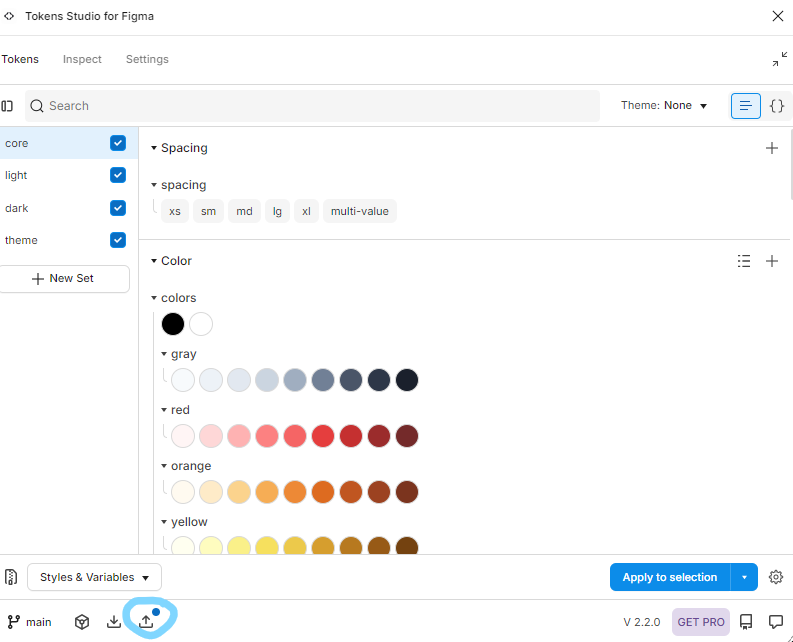
Task: Open Styles & Variables dropdown
Action: coord(95,577)
